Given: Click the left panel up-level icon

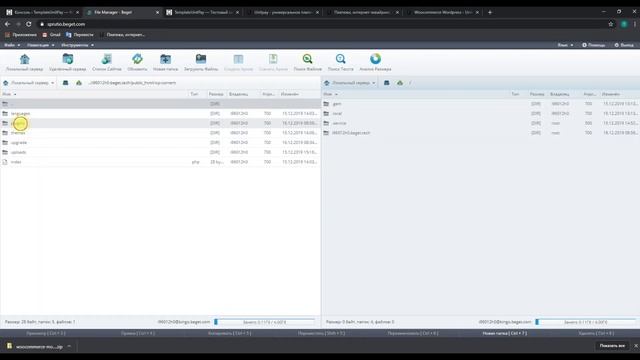Looking at the screenshot, I should coord(79,83).
